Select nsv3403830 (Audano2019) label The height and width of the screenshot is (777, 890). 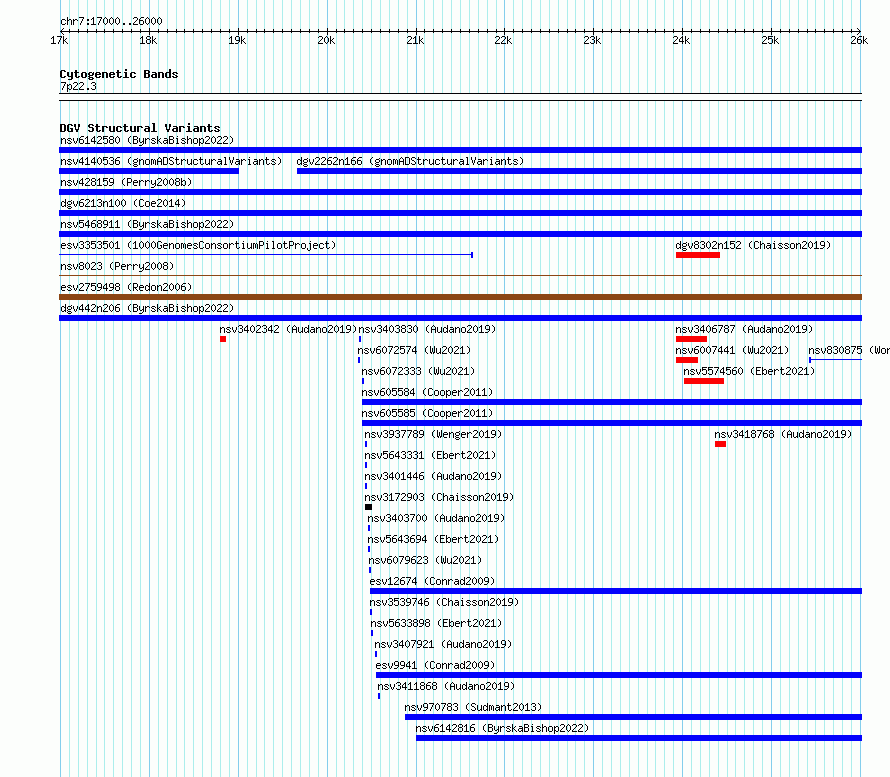pyautogui.click(x=427, y=329)
